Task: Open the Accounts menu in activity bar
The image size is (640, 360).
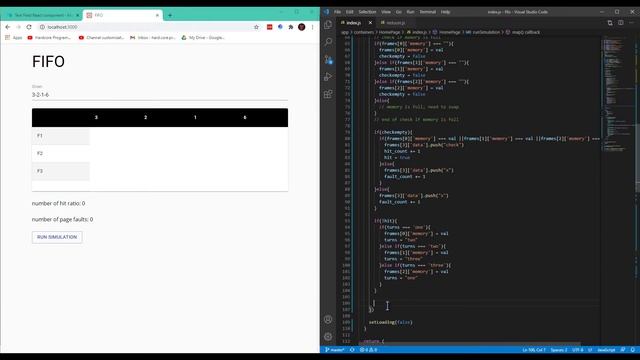Action: (328, 319)
